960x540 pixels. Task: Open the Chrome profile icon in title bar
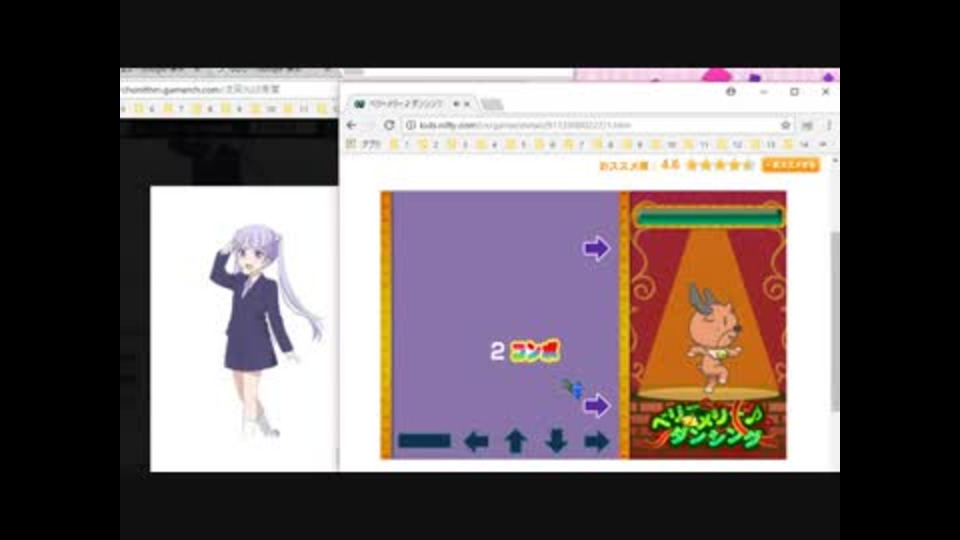(x=730, y=91)
